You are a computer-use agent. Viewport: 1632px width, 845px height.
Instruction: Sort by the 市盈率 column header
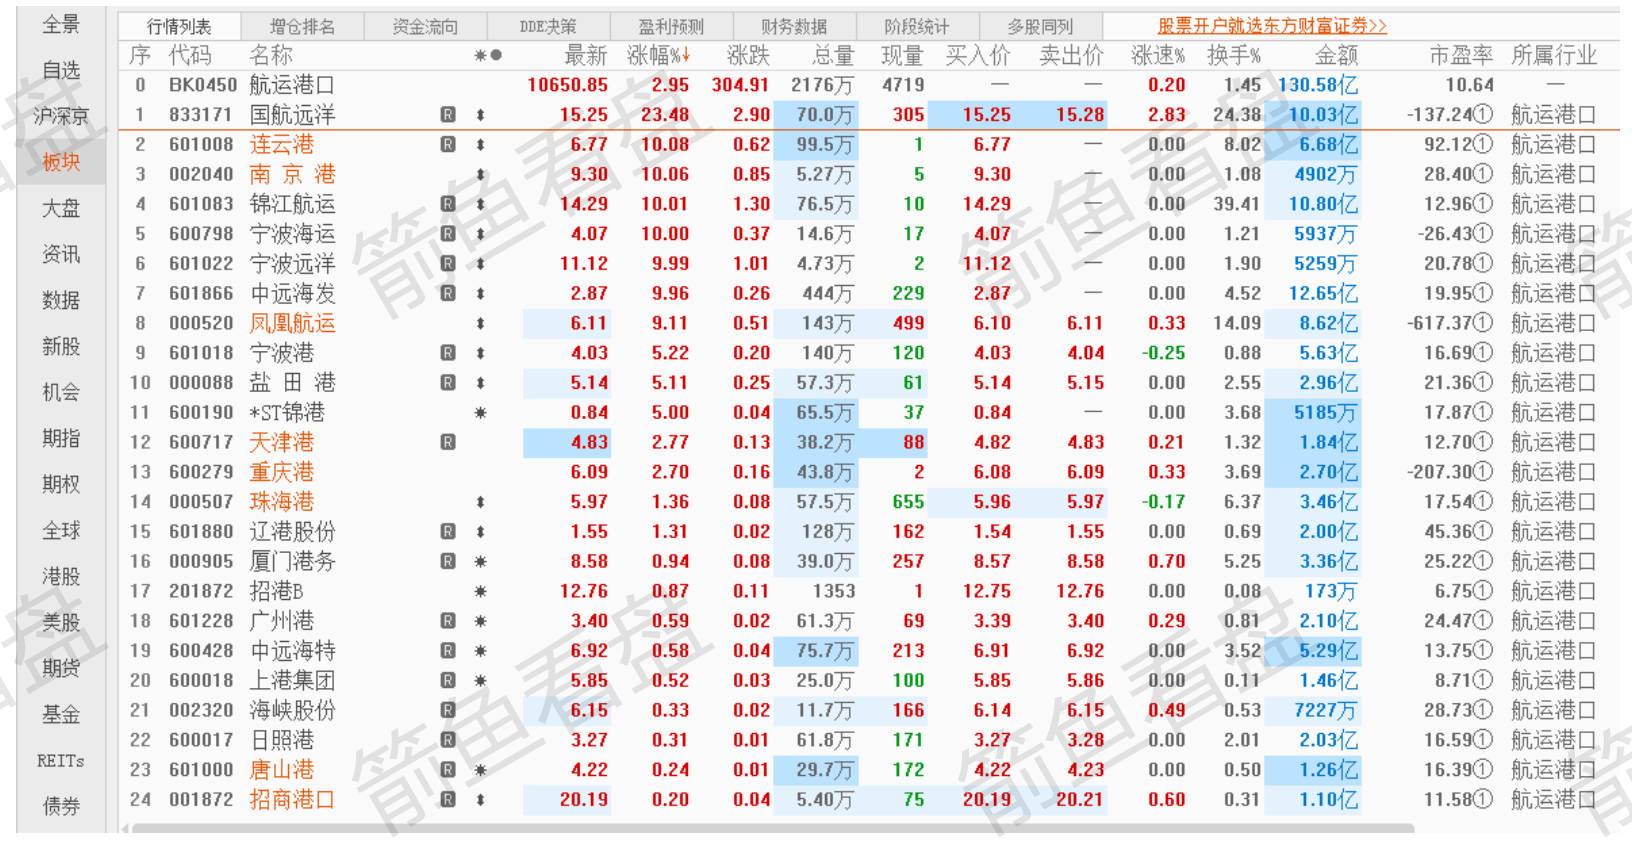1461,56
